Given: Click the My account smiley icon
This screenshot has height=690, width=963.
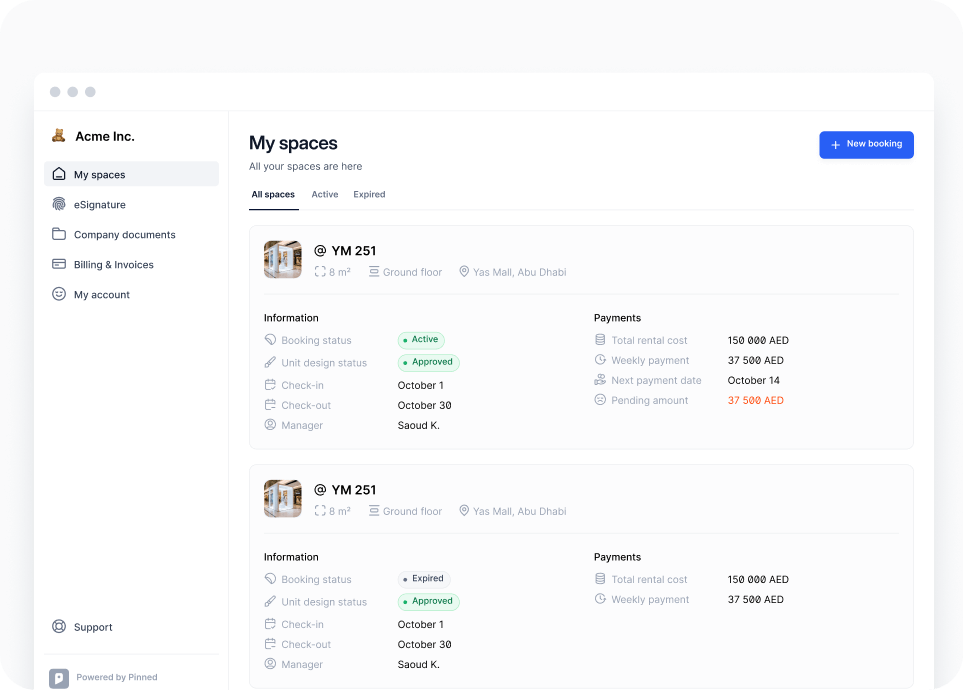Looking at the screenshot, I should 59,294.
